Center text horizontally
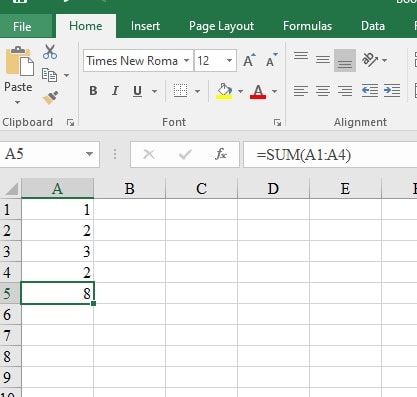This screenshot has height=397, width=417. tap(323, 91)
